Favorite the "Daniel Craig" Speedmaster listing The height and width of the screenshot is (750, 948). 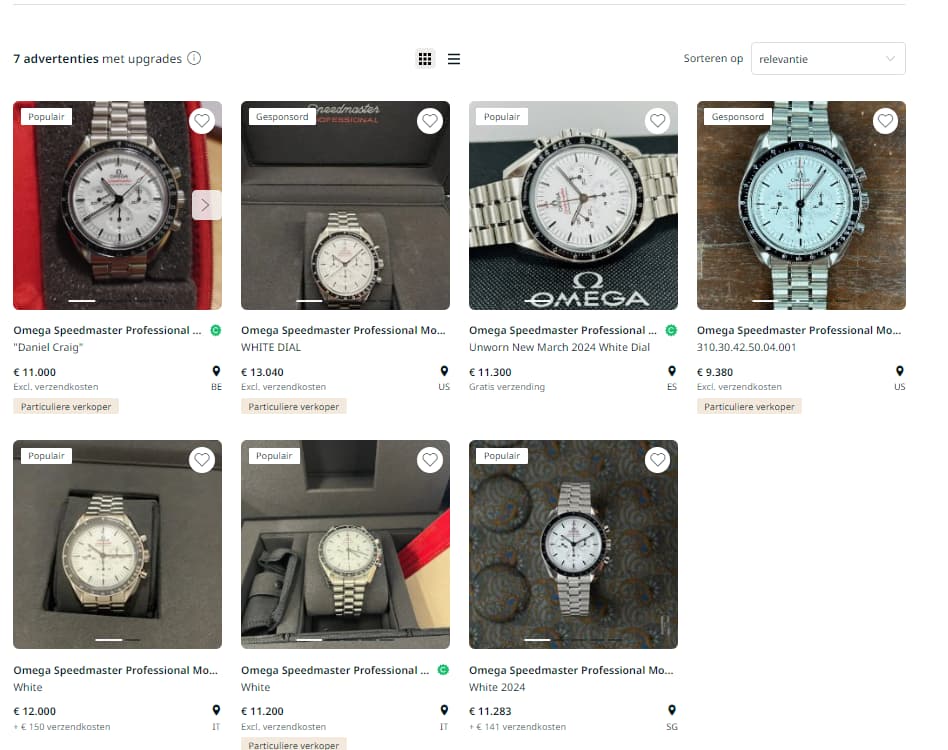coord(202,121)
